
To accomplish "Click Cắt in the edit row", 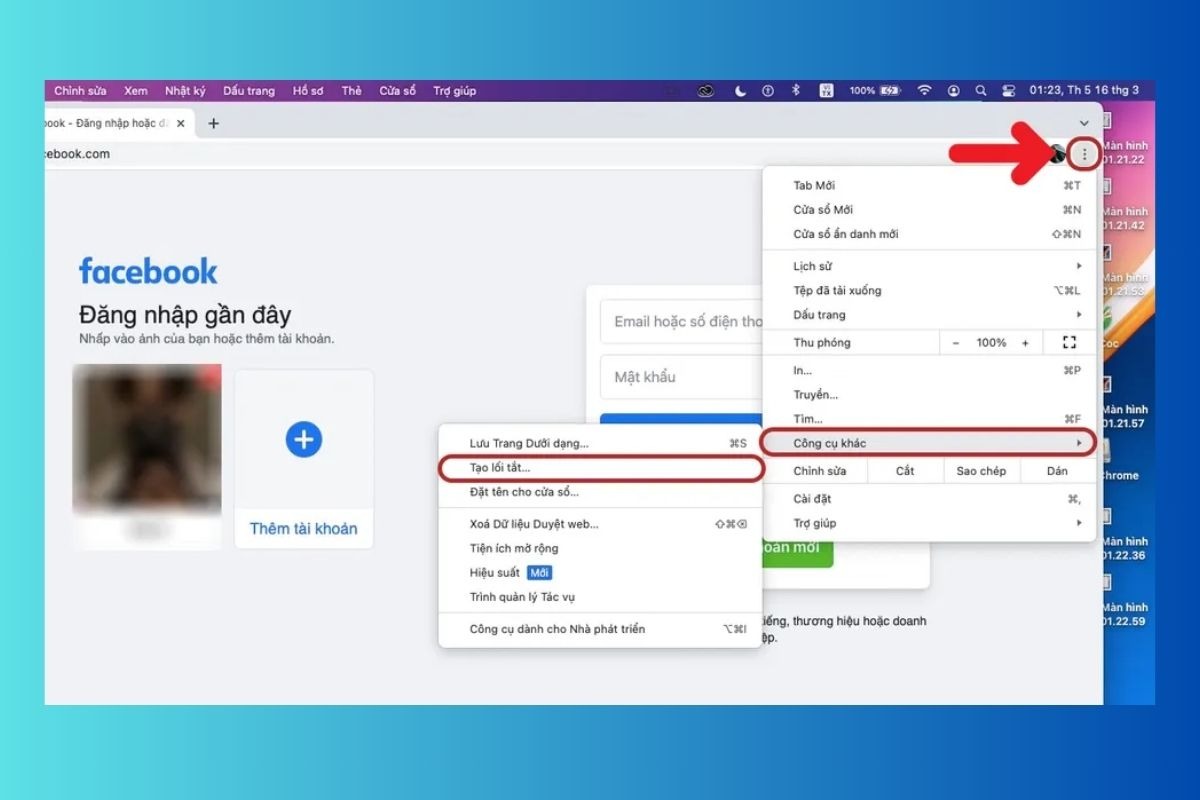I will point(905,471).
